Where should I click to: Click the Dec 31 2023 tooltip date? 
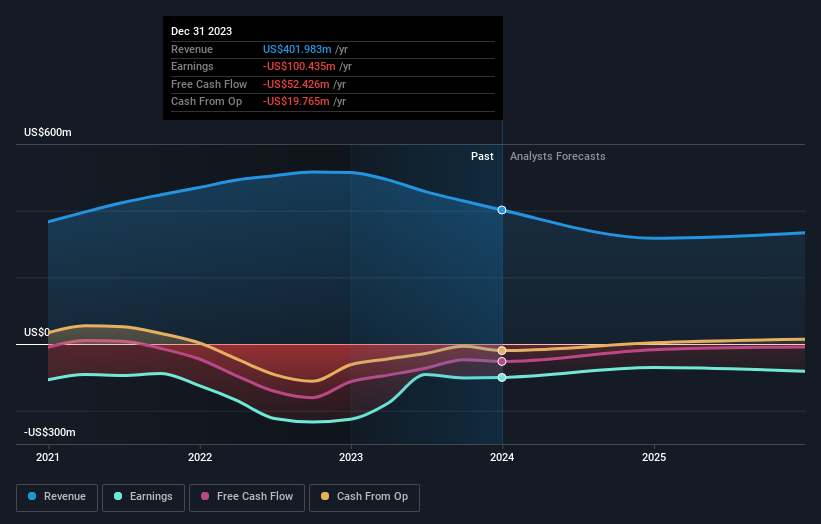coord(202,31)
